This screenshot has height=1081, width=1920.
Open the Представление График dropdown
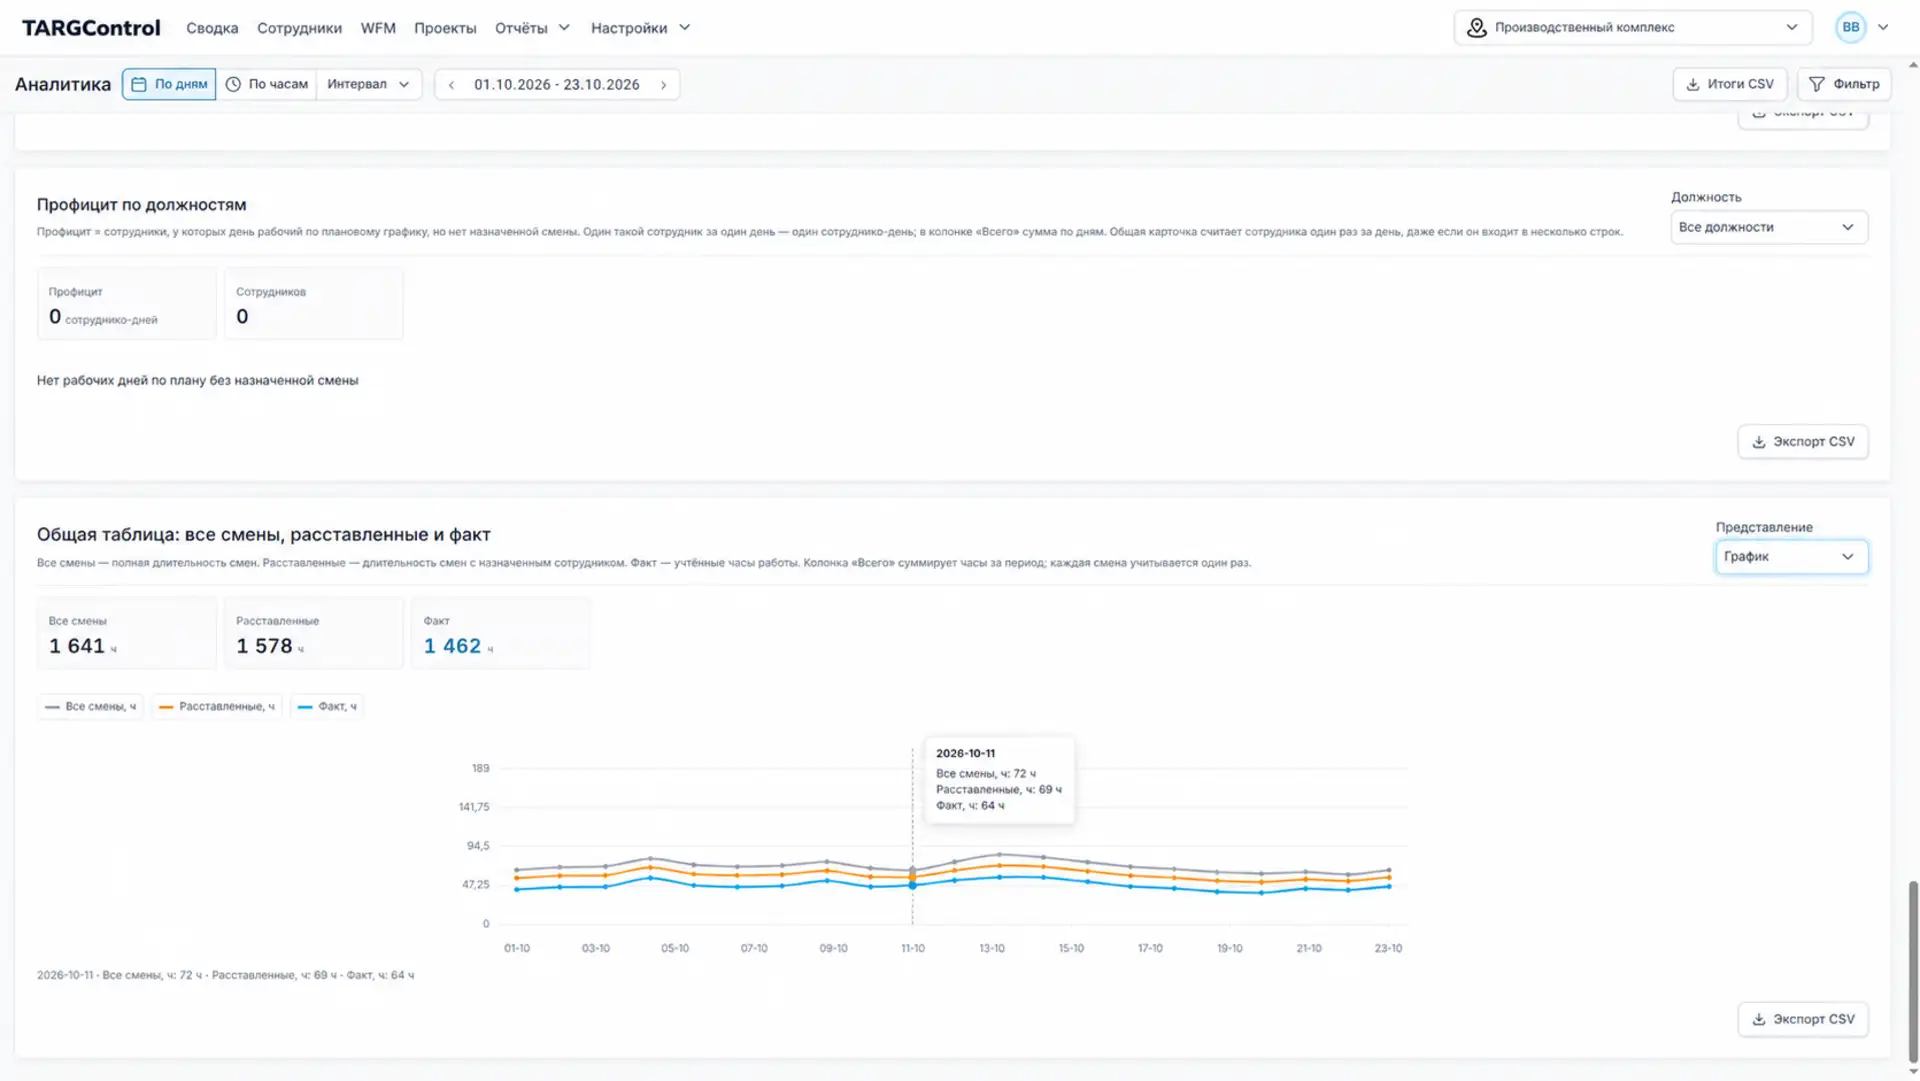point(1791,557)
